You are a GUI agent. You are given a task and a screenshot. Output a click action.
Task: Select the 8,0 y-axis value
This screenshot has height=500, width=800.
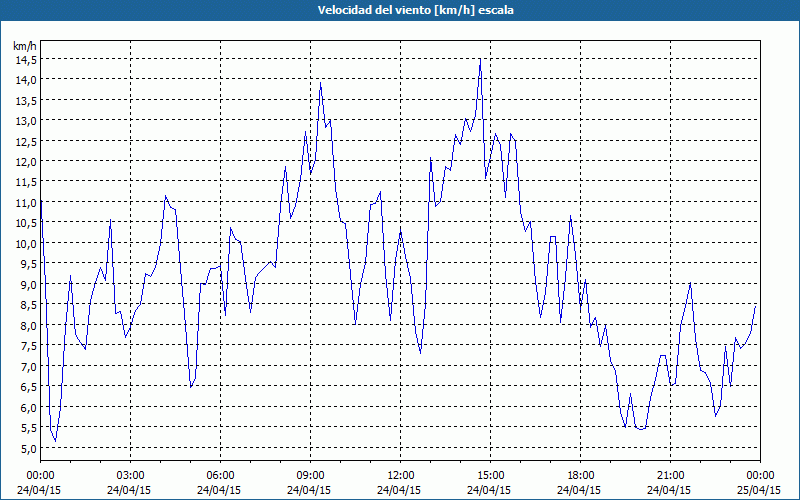tap(28, 326)
